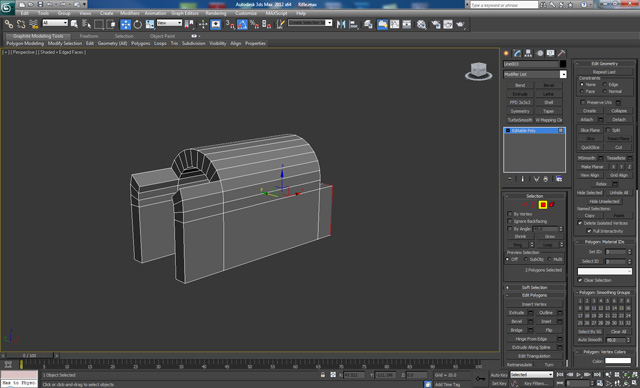Open the material name dropdown below Select ID
The width and height of the screenshot is (640, 388).
pos(604,271)
